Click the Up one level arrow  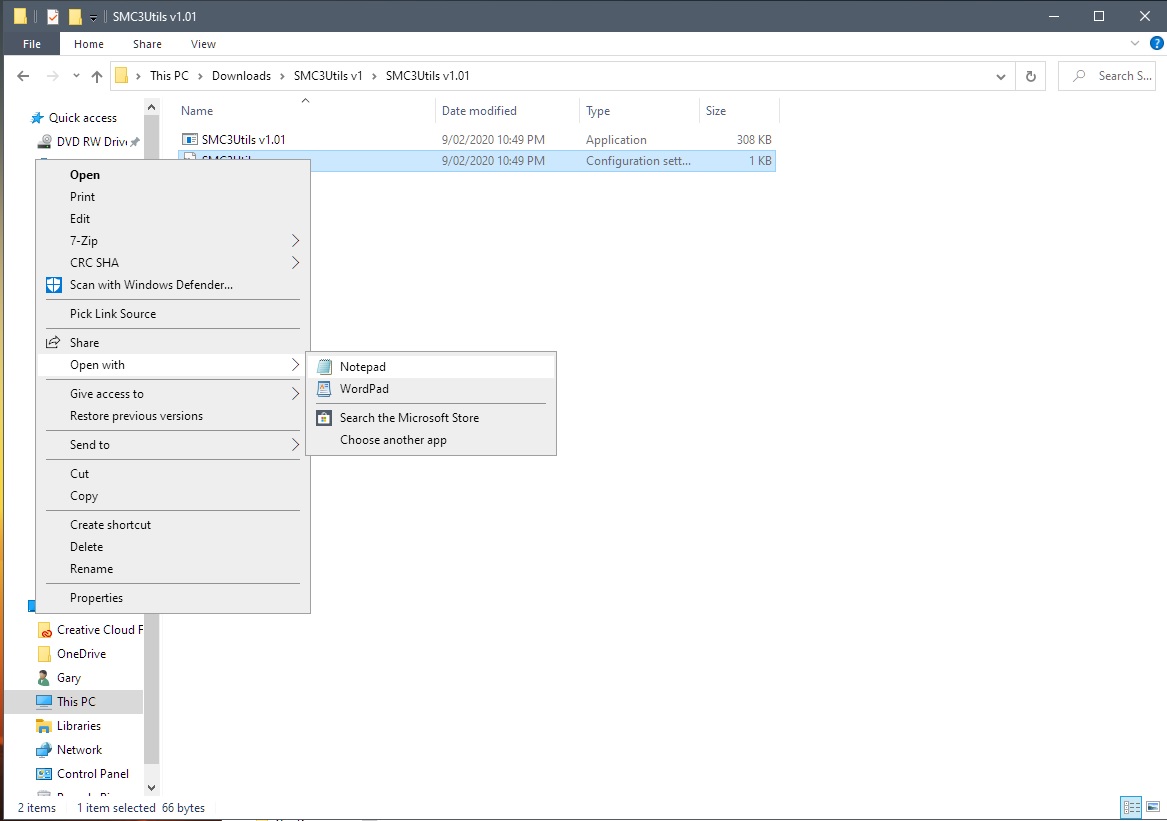point(97,76)
